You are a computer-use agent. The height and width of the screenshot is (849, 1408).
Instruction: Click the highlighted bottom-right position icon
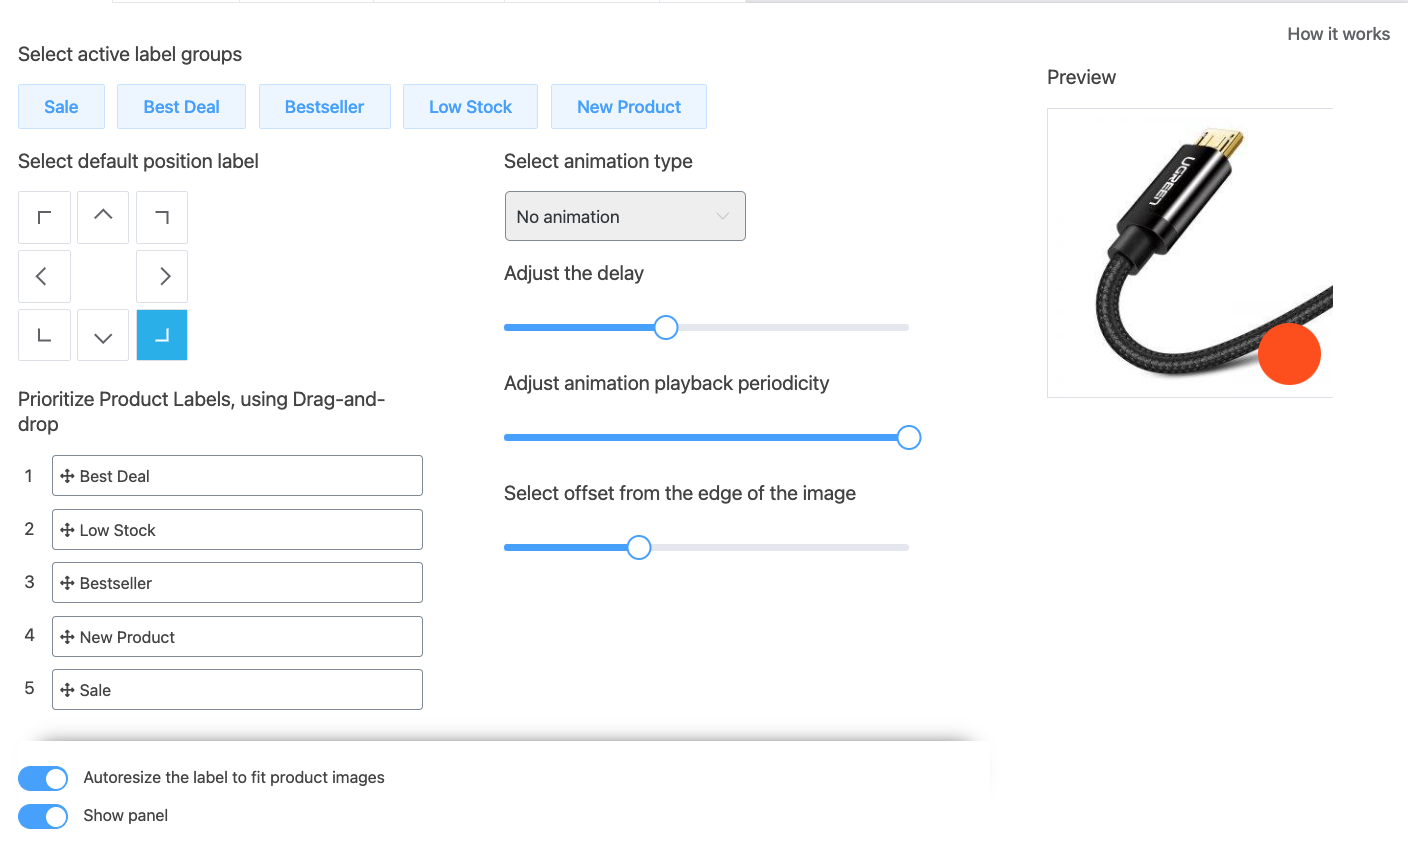coord(162,335)
